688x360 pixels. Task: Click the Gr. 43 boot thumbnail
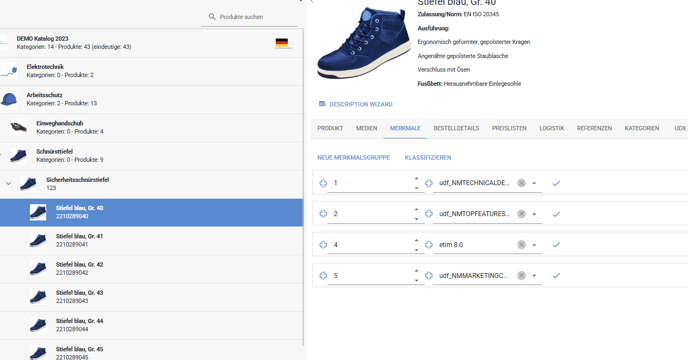coord(38,297)
